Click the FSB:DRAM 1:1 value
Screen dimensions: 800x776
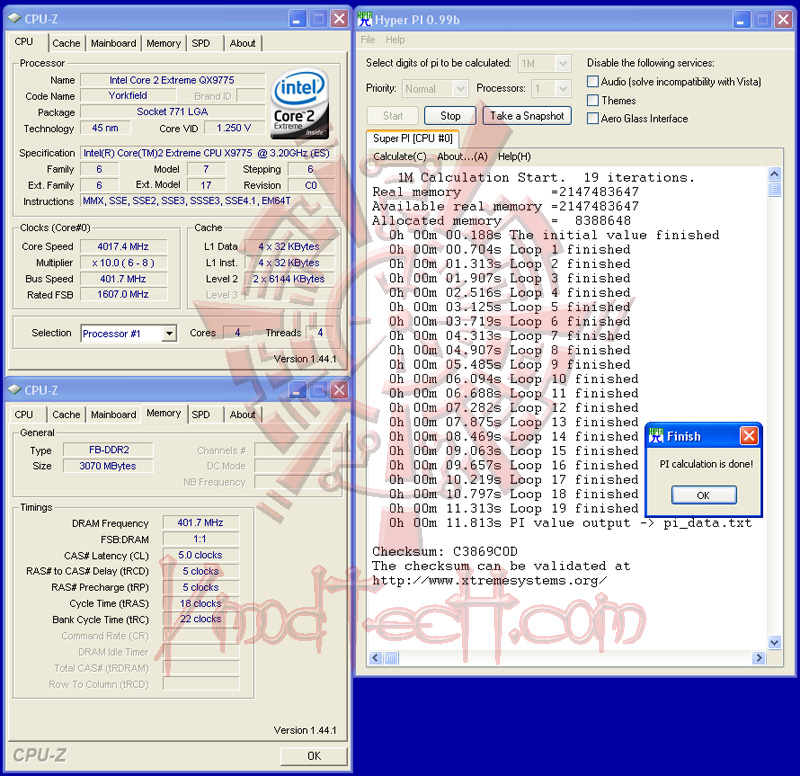click(201, 539)
